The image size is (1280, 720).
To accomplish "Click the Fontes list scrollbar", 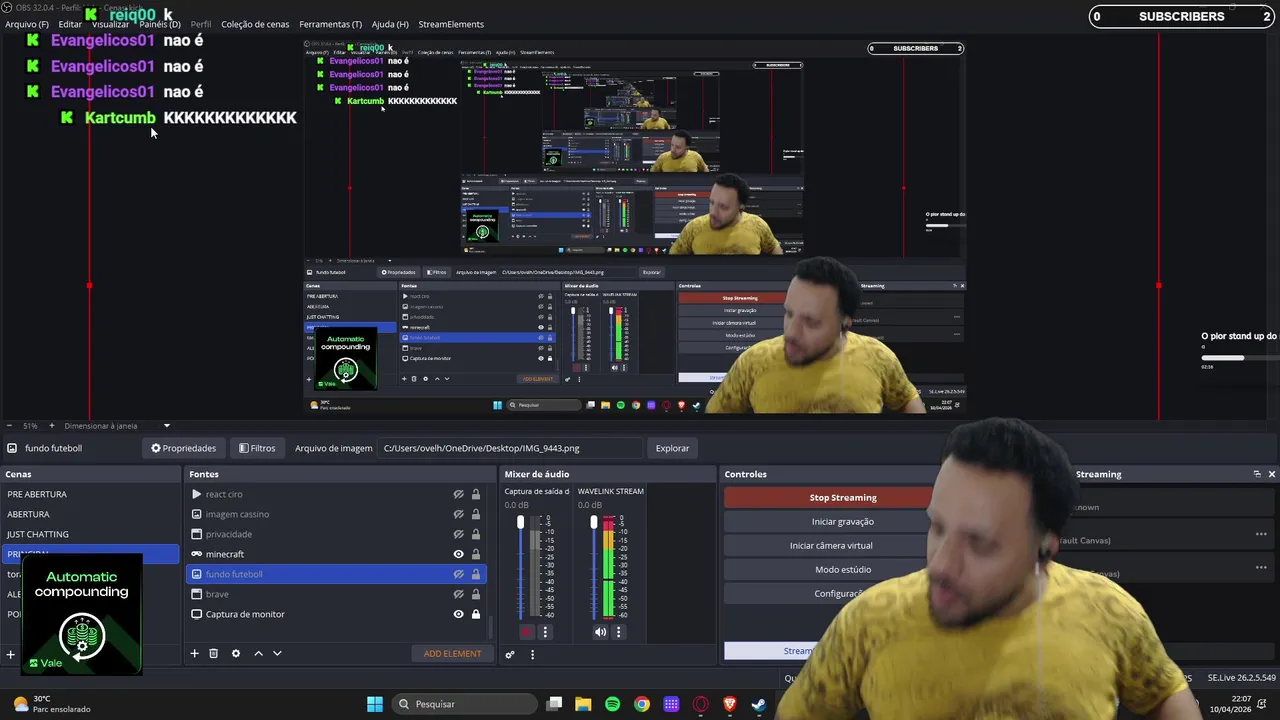I will coord(490,628).
